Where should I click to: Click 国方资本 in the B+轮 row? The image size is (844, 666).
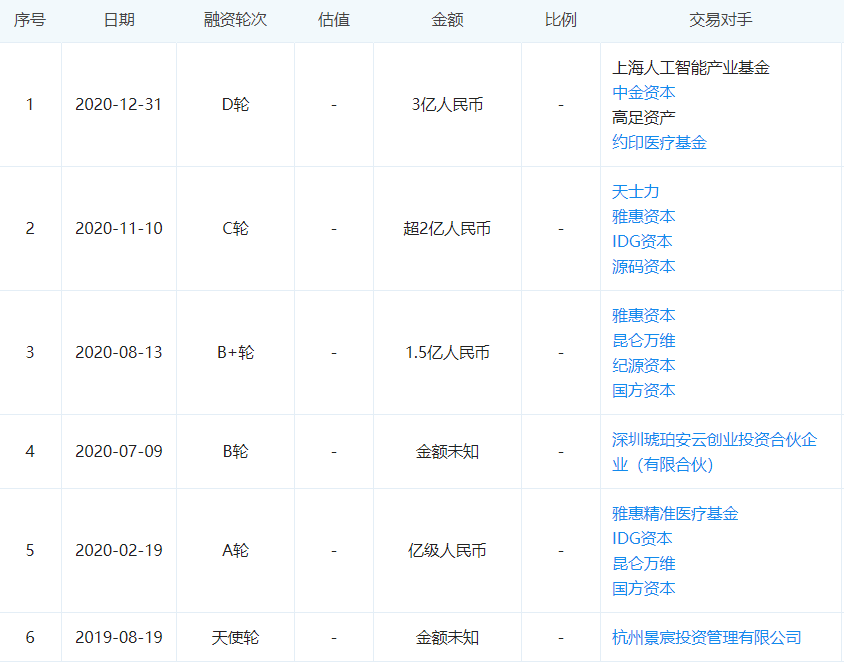[643, 390]
